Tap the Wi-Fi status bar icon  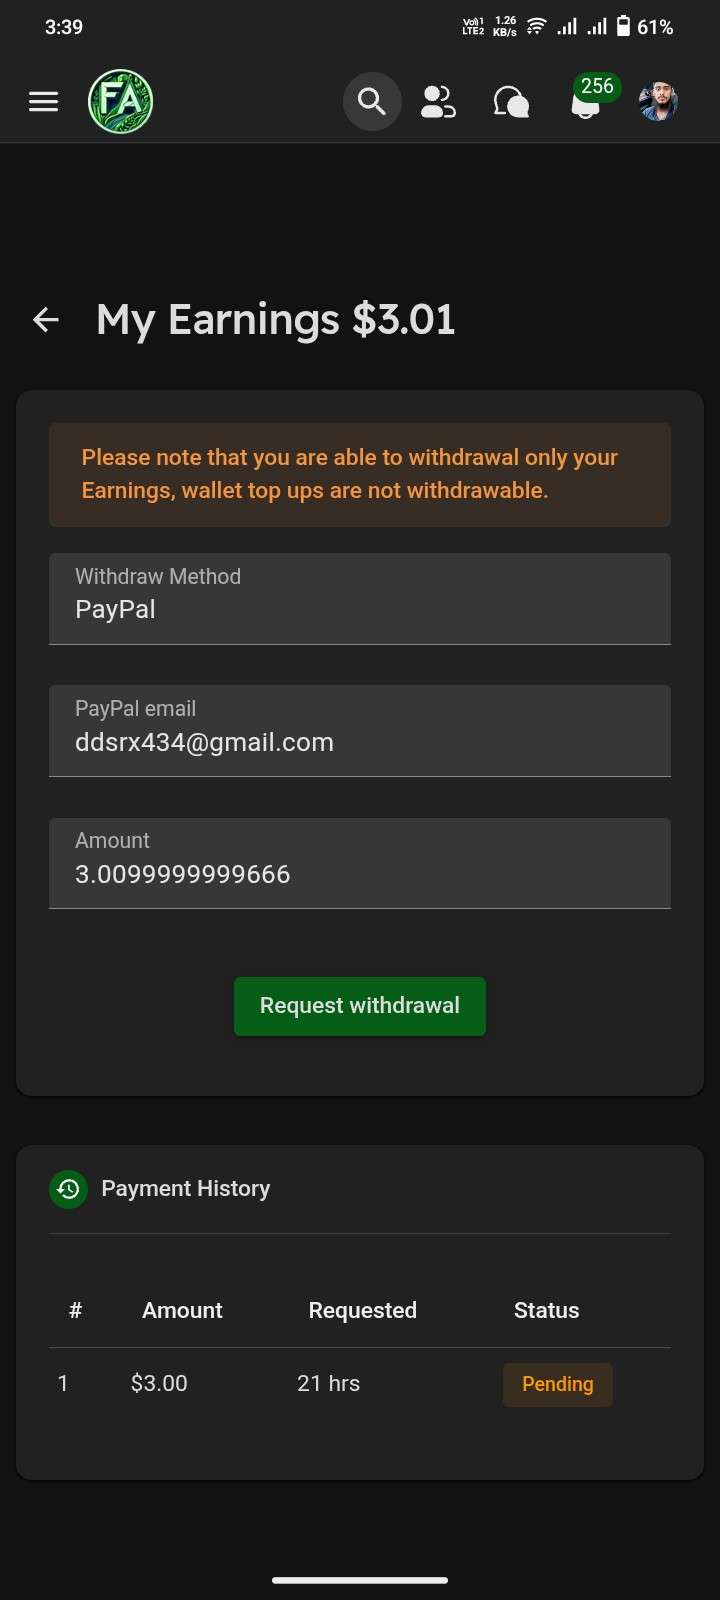(536, 27)
